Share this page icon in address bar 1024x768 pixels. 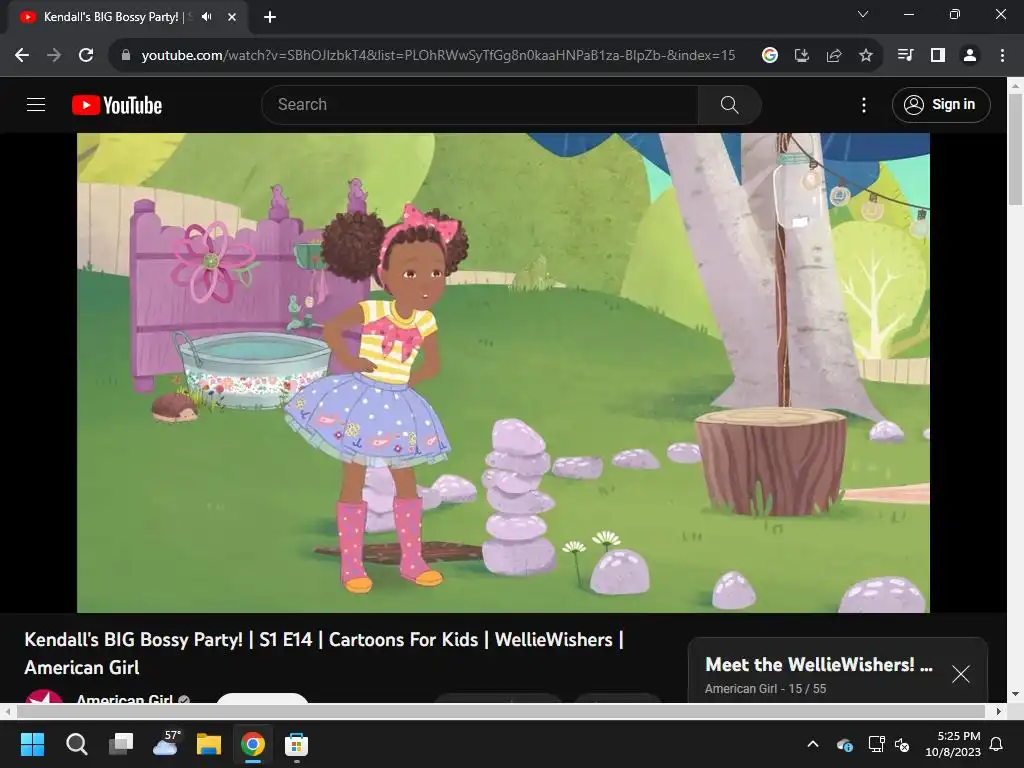point(834,56)
